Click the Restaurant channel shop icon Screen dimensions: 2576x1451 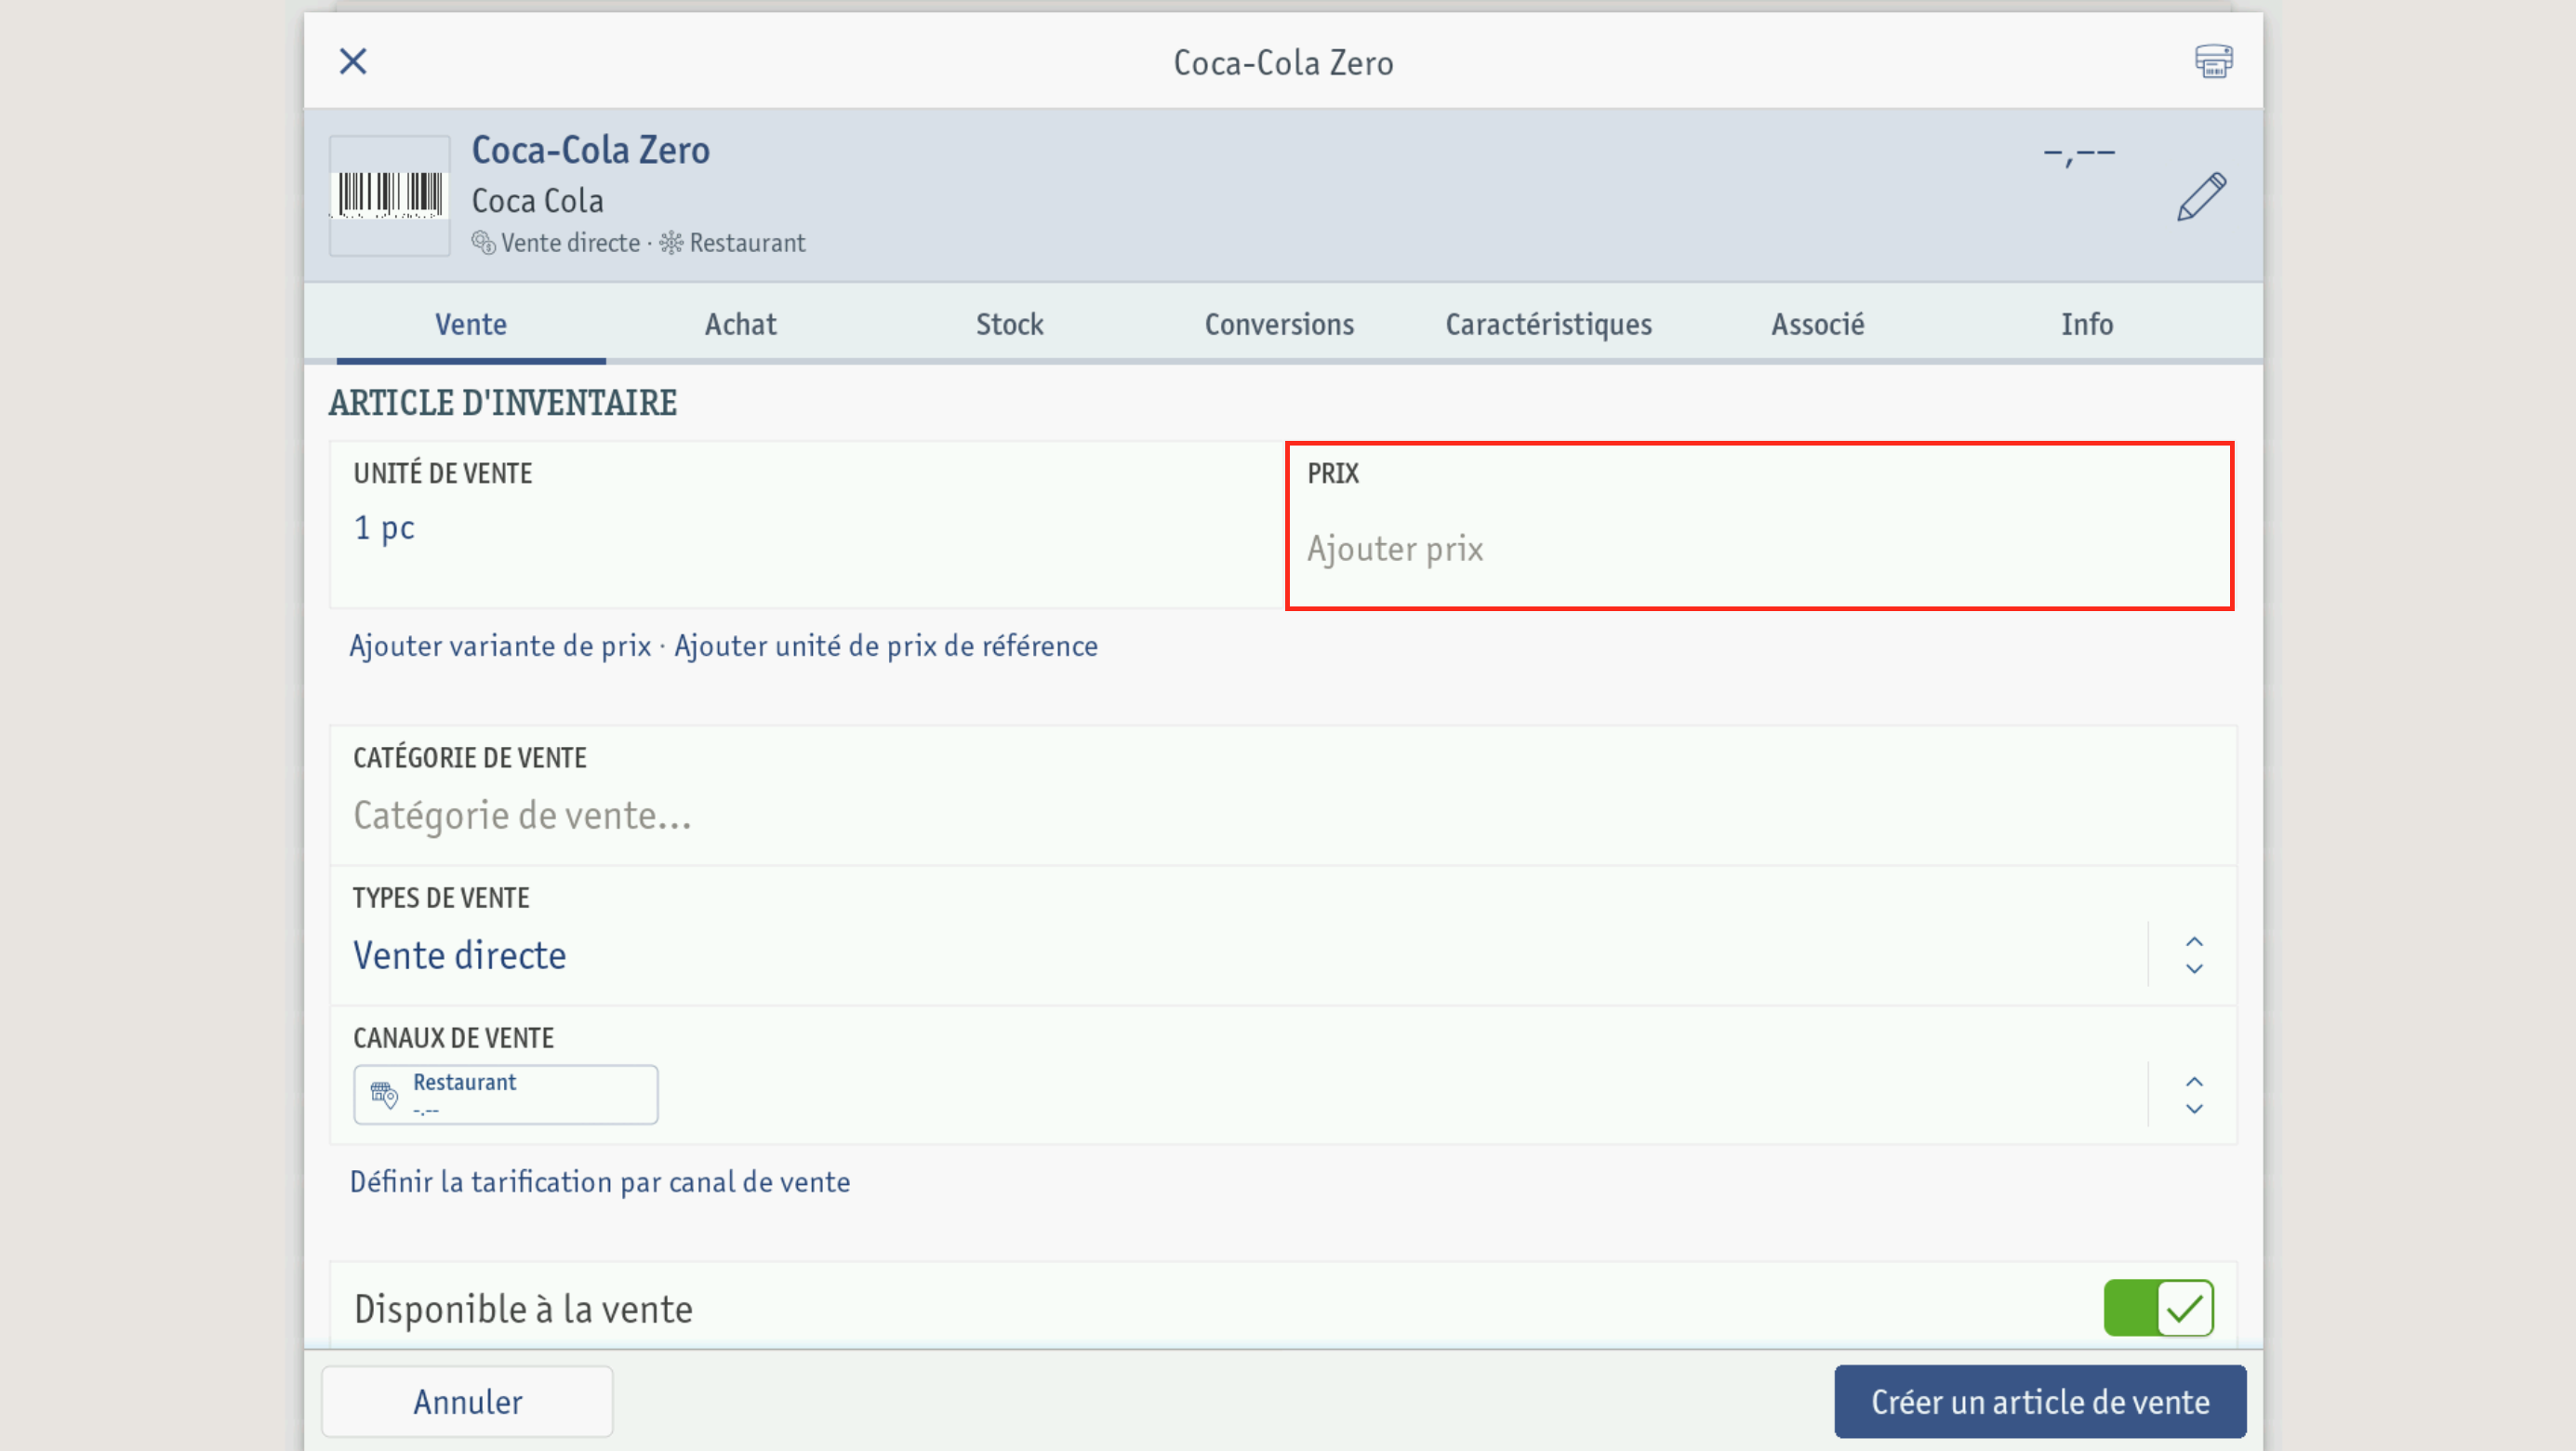pyautogui.click(x=384, y=1095)
